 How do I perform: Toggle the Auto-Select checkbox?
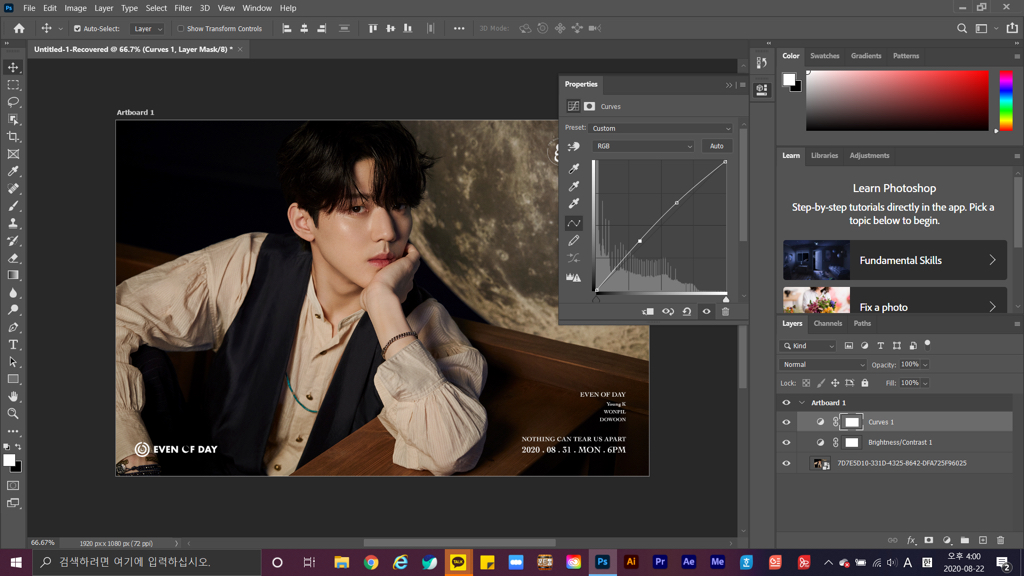click(x=77, y=29)
